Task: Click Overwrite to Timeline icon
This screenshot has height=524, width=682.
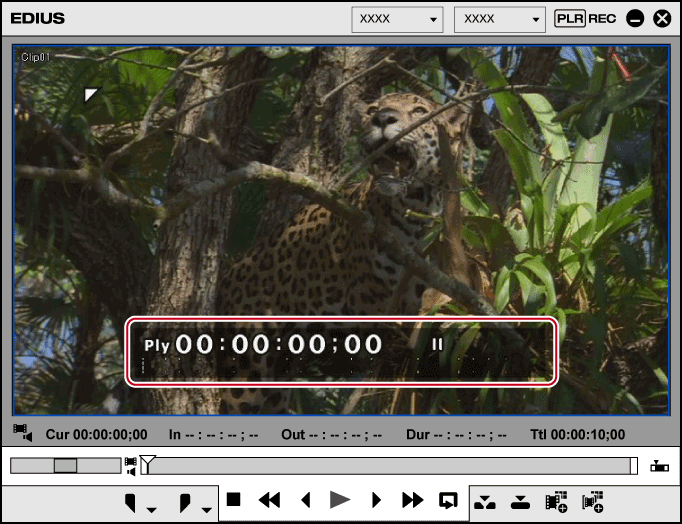Action: point(519,501)
